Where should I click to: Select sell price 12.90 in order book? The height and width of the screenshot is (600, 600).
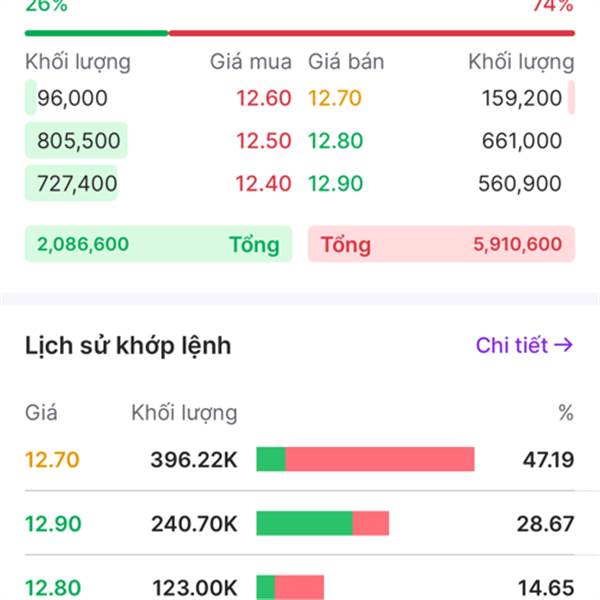[x=335, y=184]
